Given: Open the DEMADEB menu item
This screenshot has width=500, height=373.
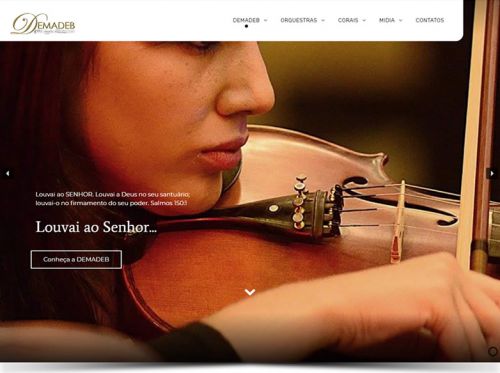Looking at the screenshot, I should point(246,20).
